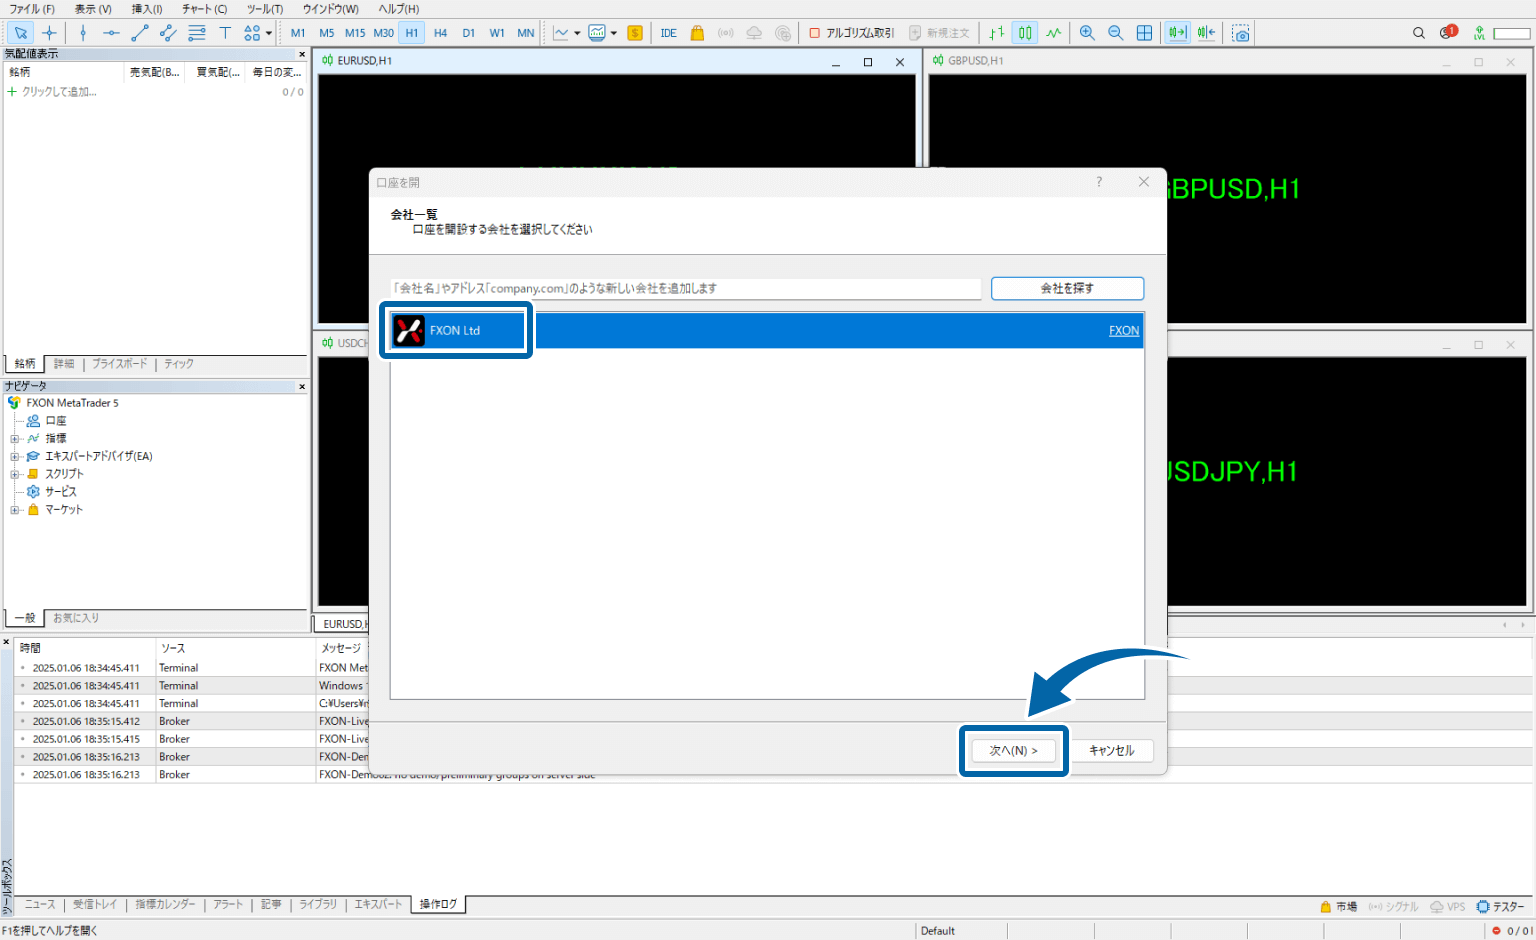This screenshot has width=1536, height=940.
Task: Select the cursor arrow tool
Action: pos(20,33)
